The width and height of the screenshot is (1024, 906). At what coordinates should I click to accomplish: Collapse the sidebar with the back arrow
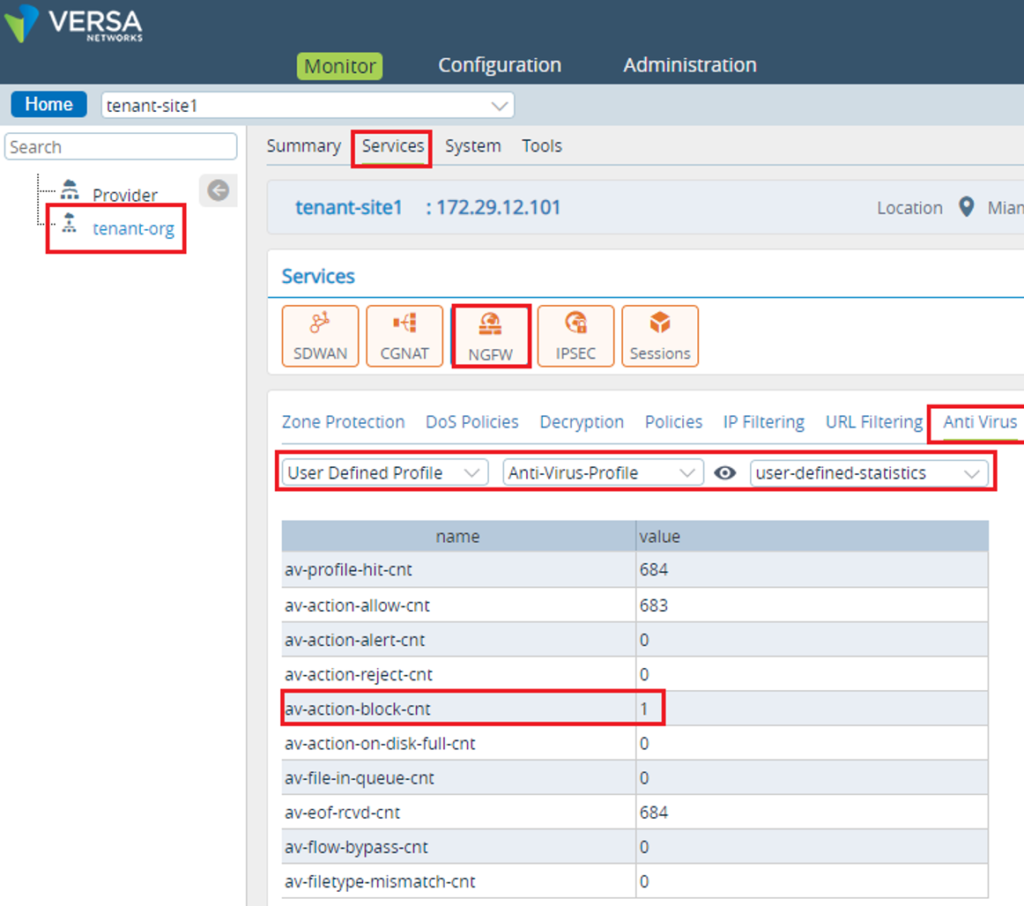218,190
